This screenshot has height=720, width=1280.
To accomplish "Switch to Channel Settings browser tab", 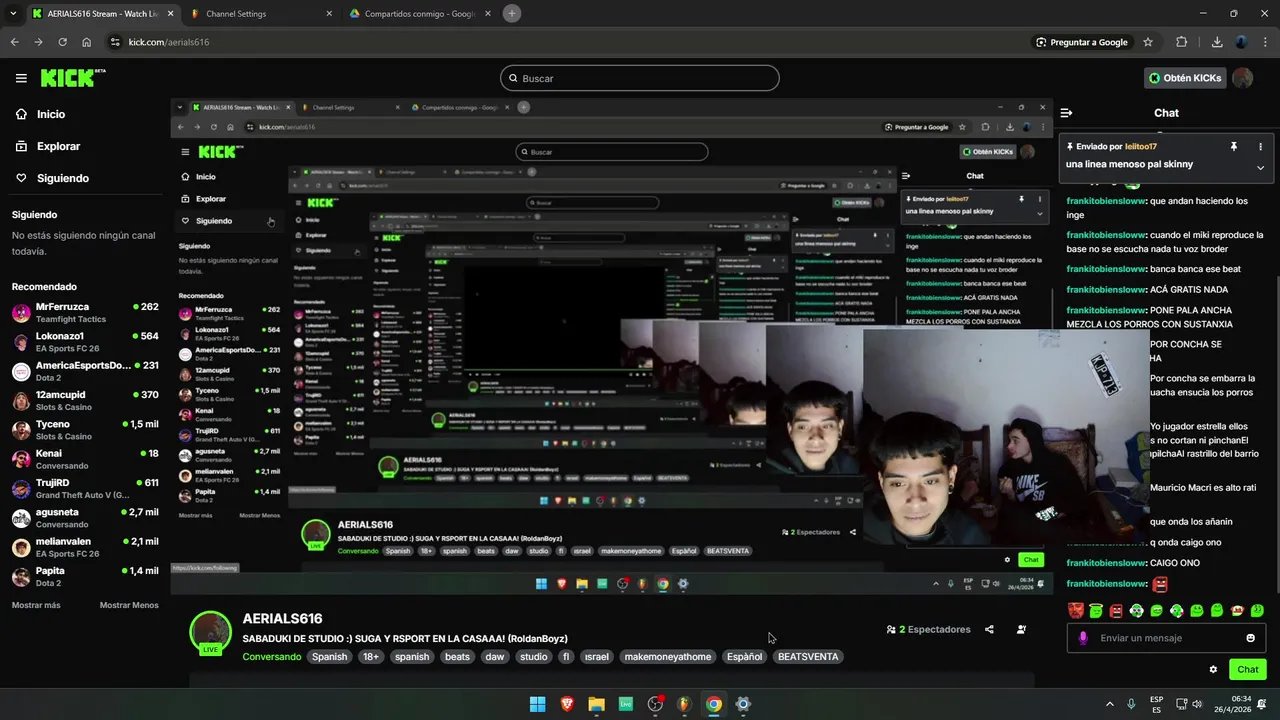I will pos(262,14).
